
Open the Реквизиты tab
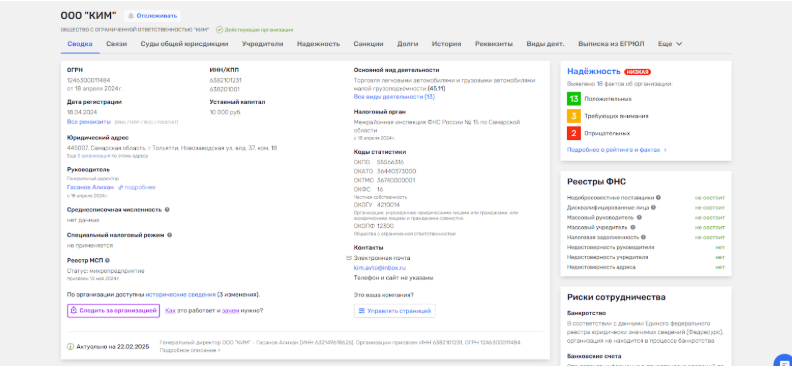(x=494, y=44)
